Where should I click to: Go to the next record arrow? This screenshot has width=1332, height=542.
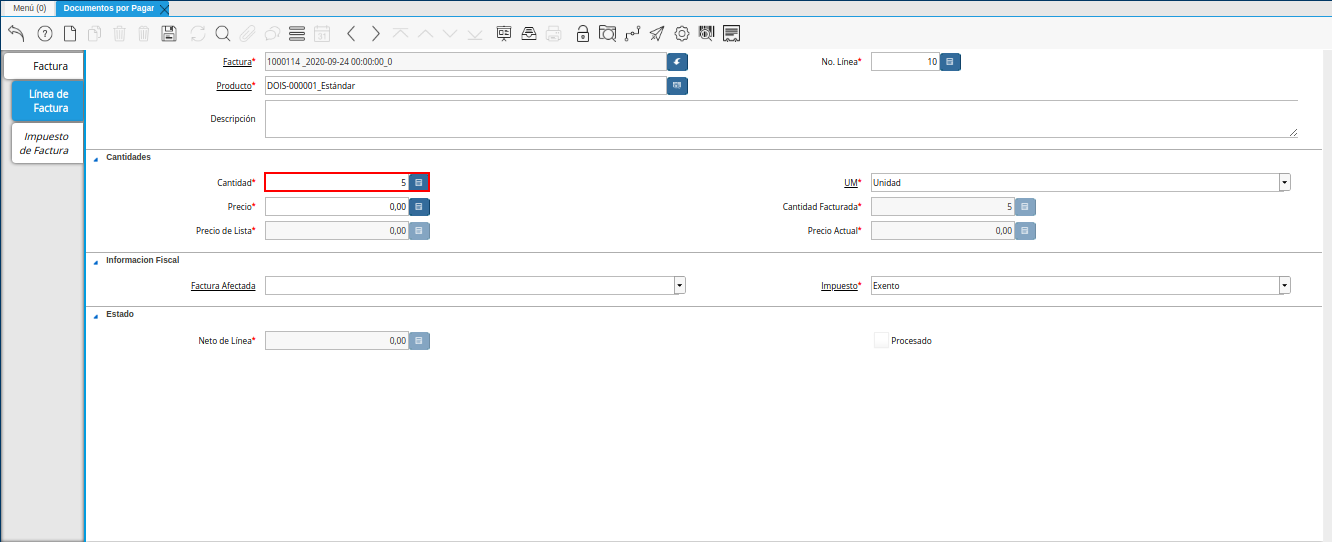(x=375, y=33)
